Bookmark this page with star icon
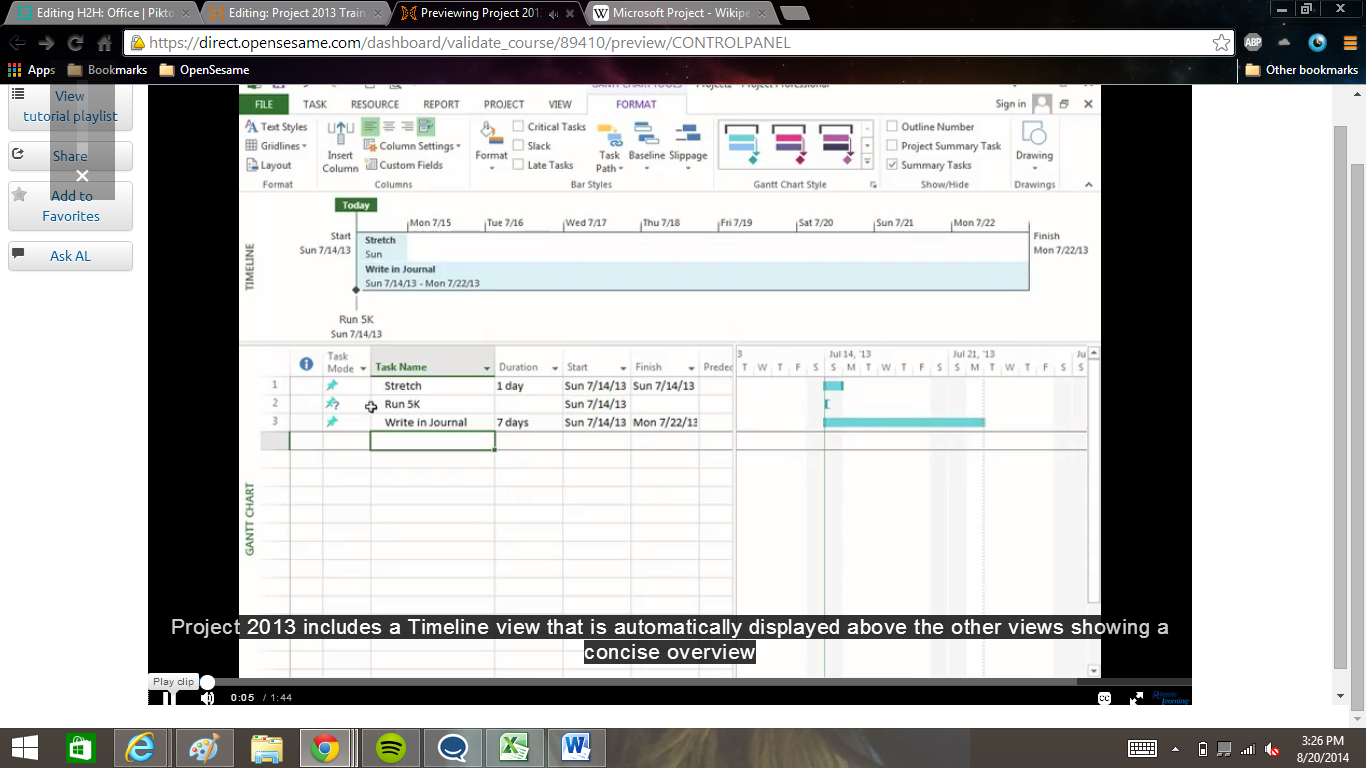 (x=1221, y=43)
